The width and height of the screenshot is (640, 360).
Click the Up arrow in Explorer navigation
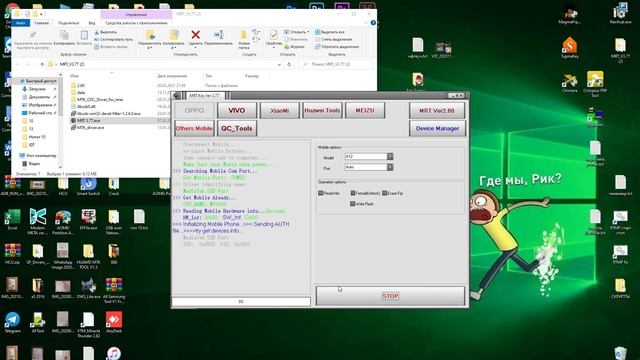click(x=42, y=64)
